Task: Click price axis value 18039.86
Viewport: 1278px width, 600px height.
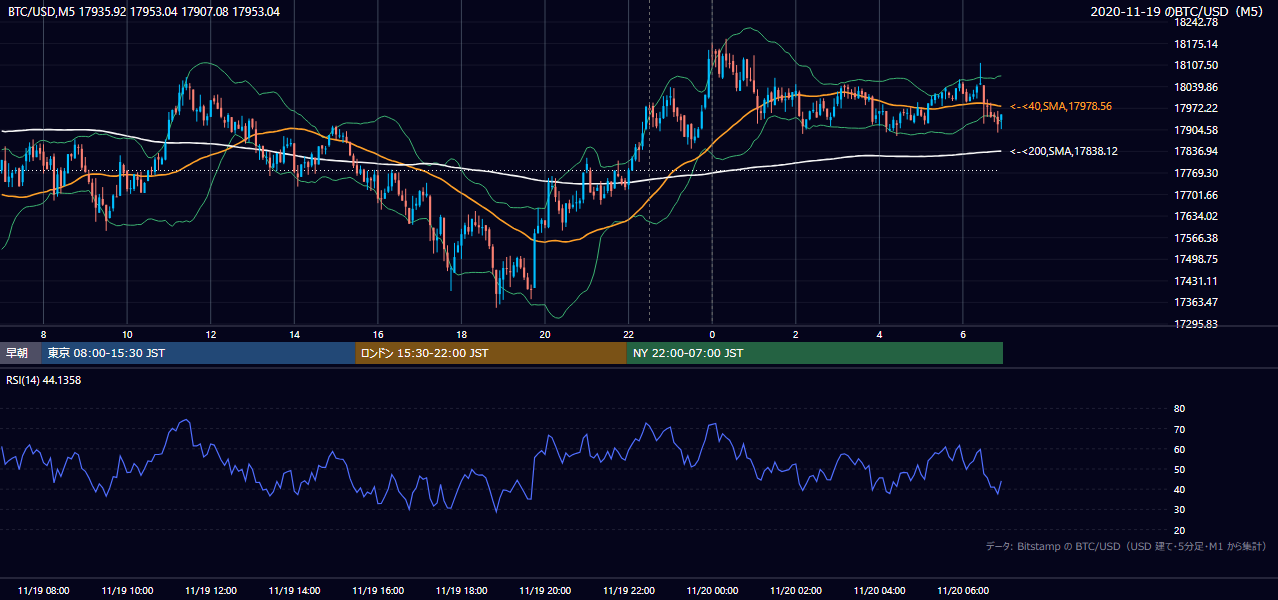Action: click(1196, 87)
